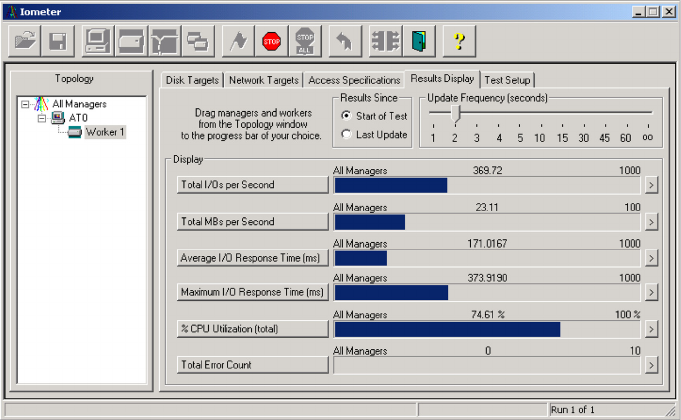Open a test configuration file
The height and width of the screenshot is (420, 681).
25,41
